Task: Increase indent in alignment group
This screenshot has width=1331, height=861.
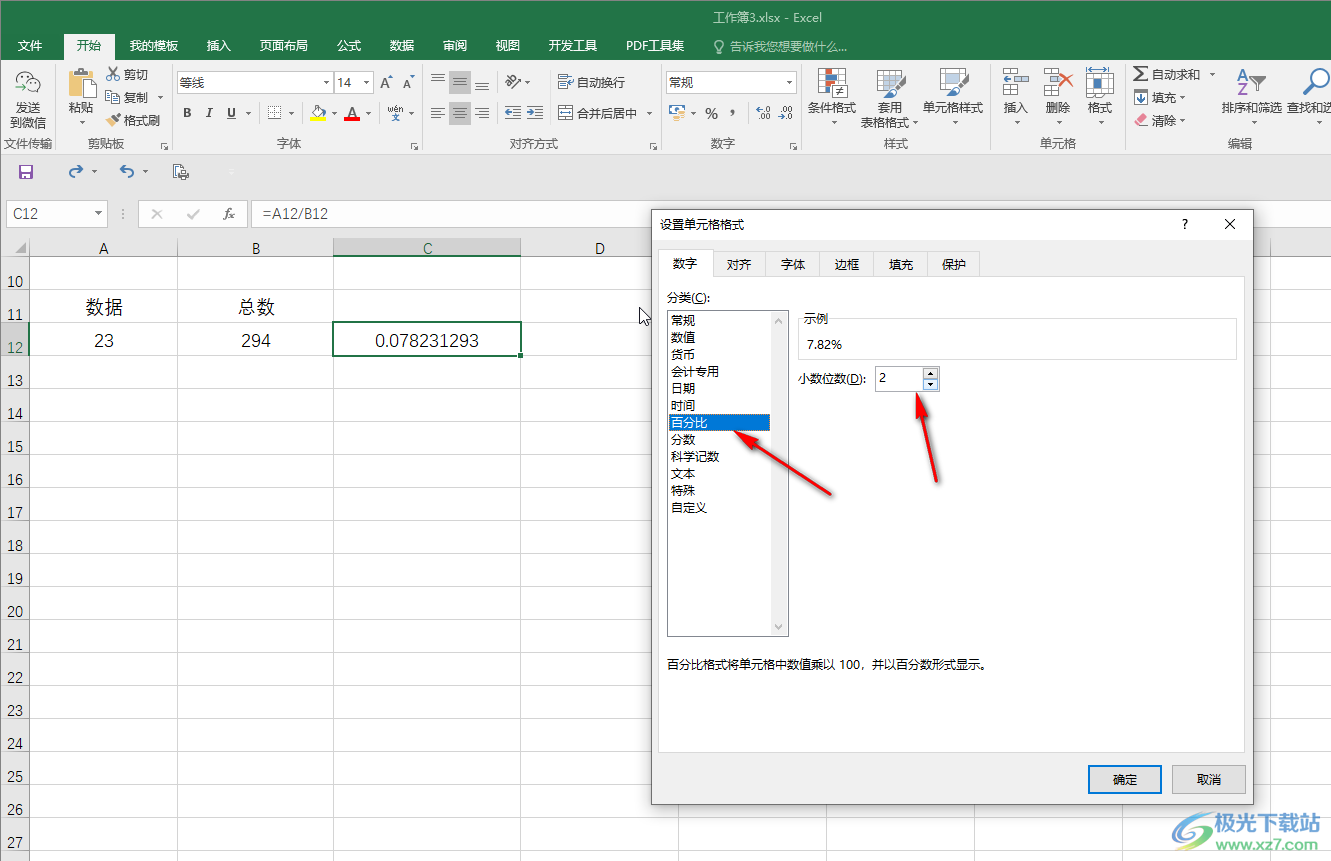Action: 535,113
